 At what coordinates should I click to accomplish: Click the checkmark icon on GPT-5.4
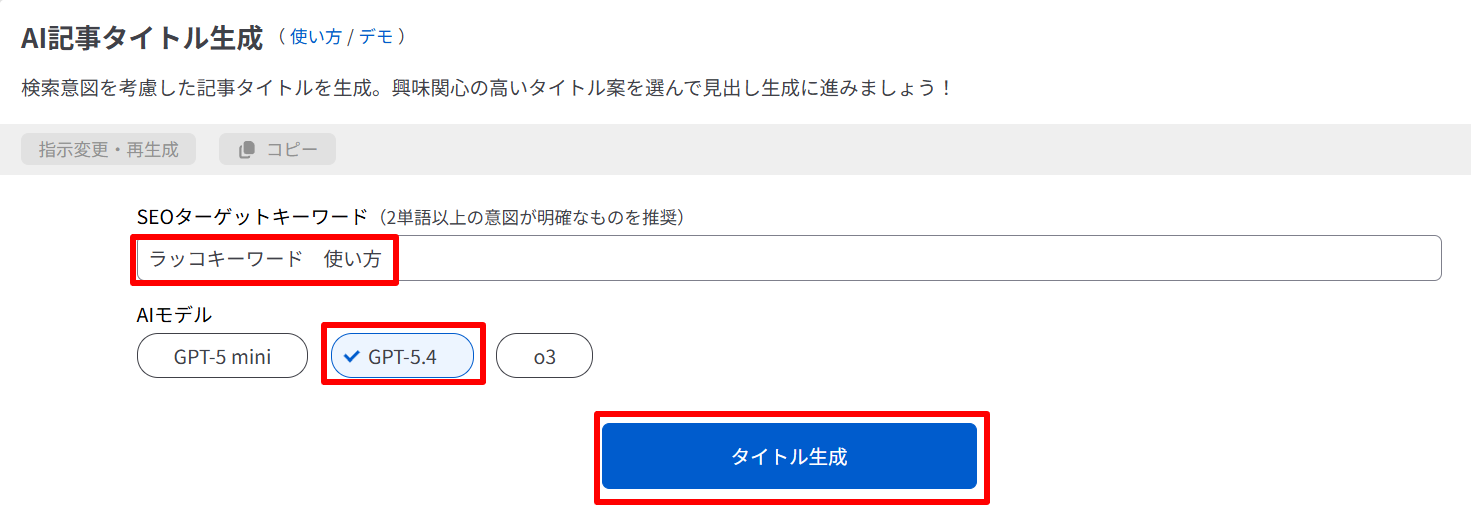351,356
